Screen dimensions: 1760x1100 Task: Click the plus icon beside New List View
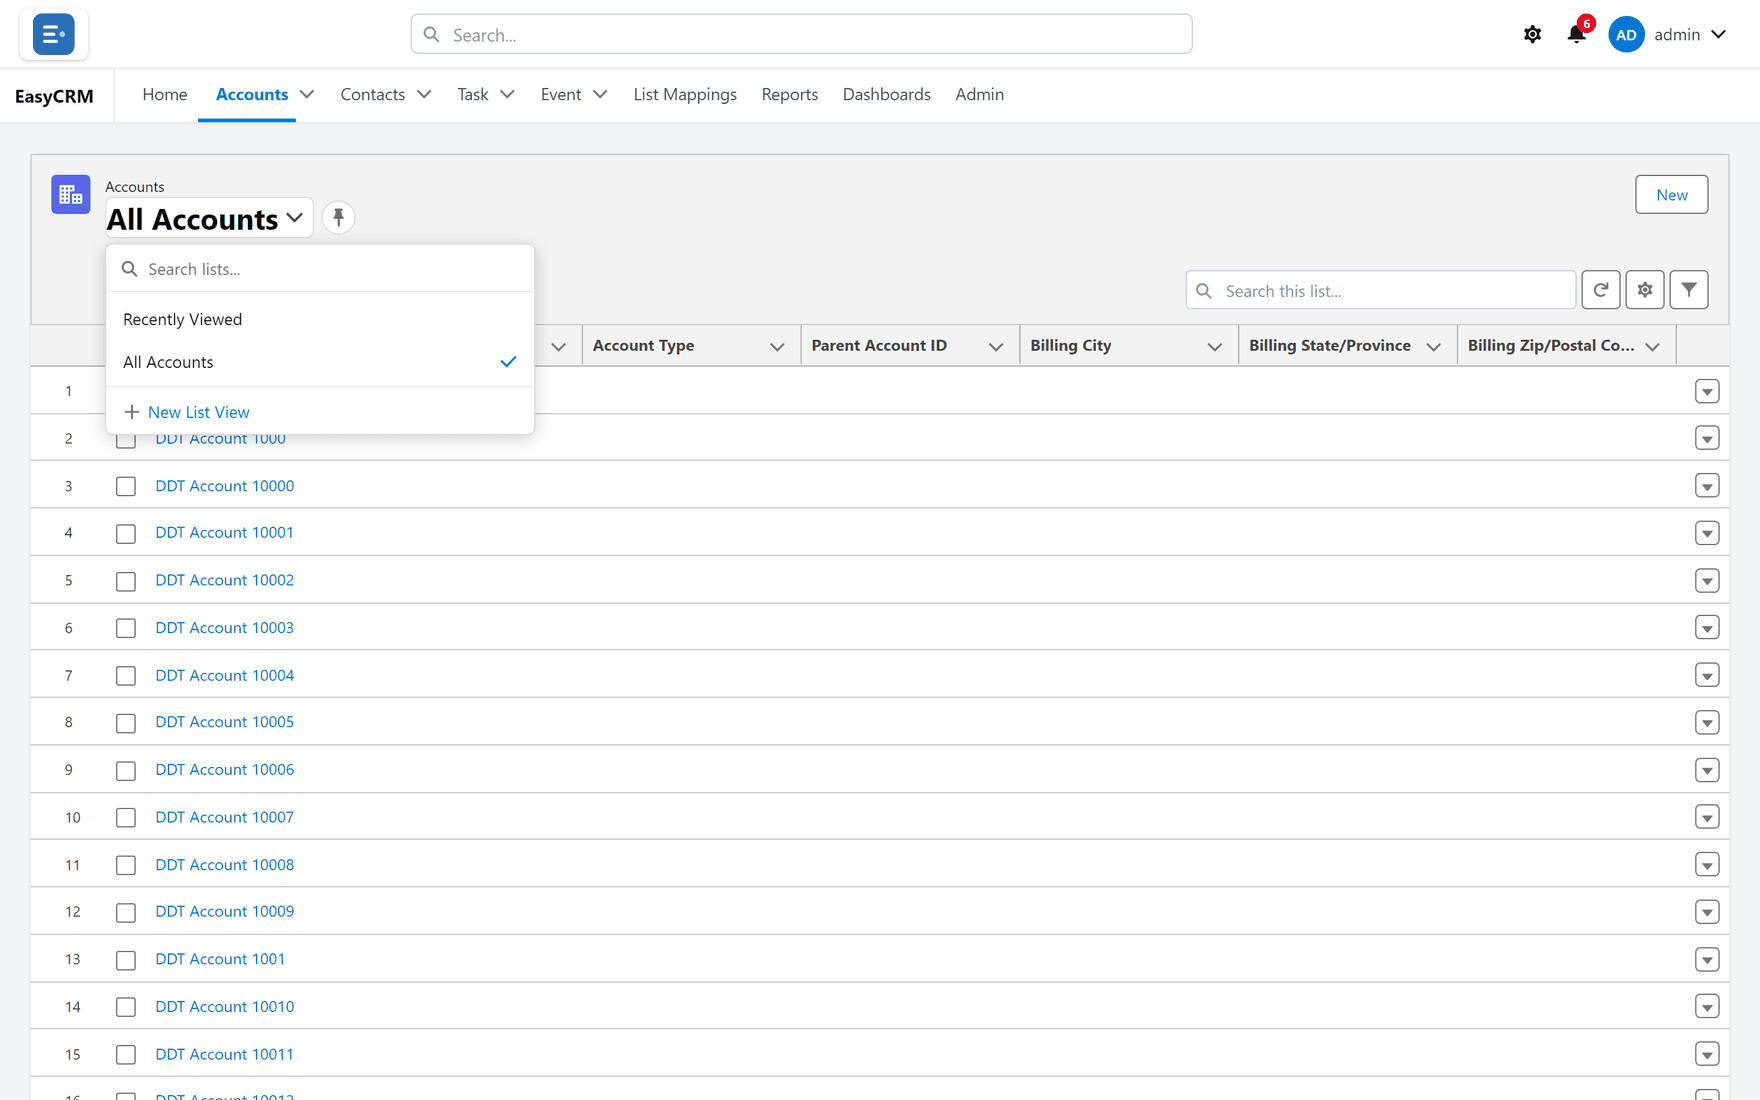click(x=131, y=412)
